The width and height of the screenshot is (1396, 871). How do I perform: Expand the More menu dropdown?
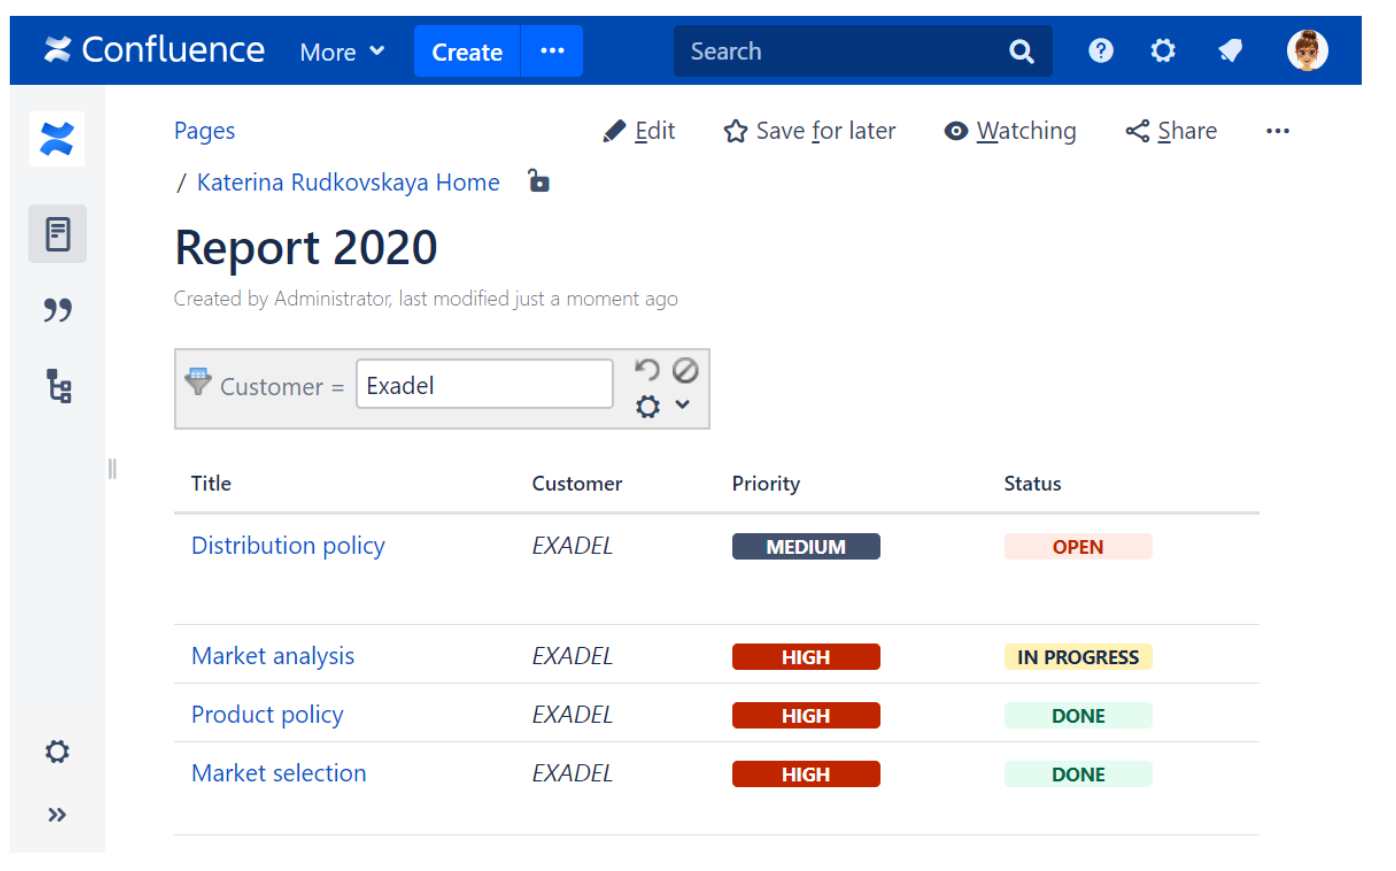click(x=342, y=52)
